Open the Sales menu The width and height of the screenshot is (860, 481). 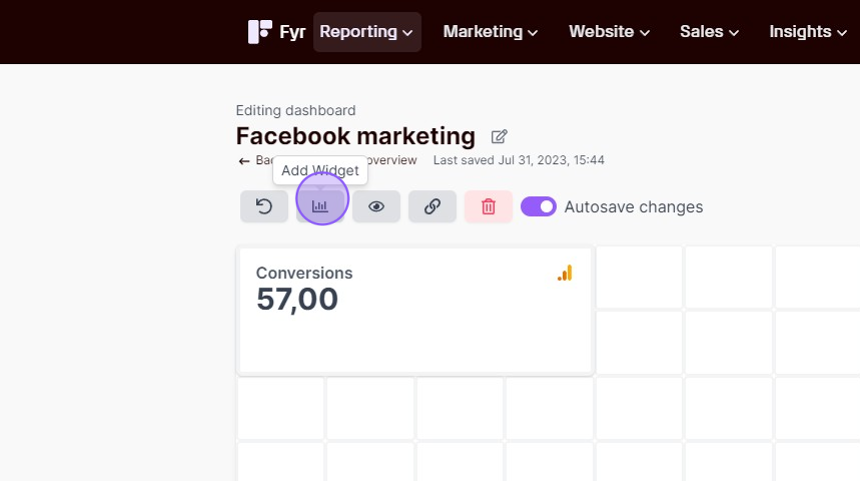click(709, 32)
